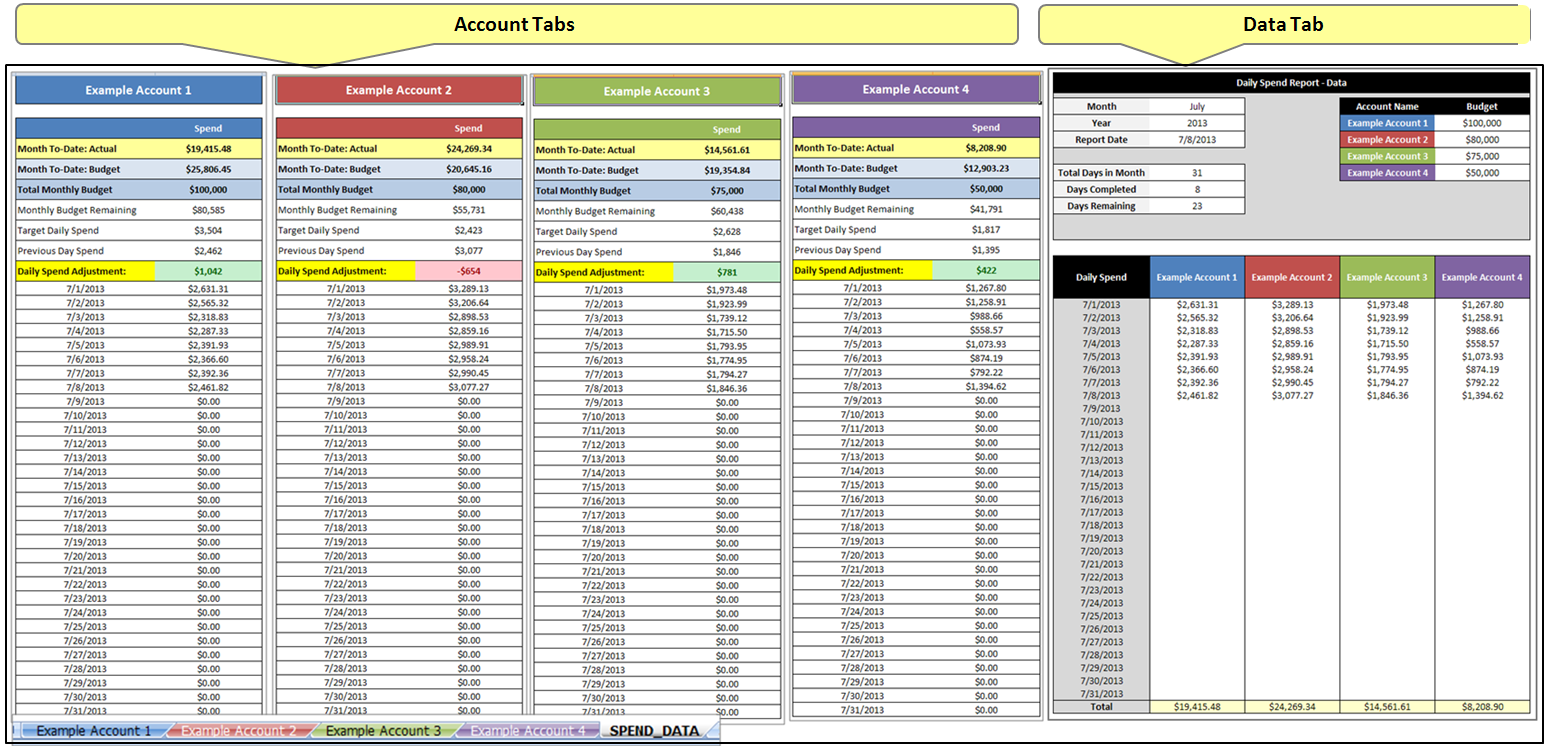
Task: Select the $60,438 Monthly Budget Remaining value
Action: click(726, 211)
